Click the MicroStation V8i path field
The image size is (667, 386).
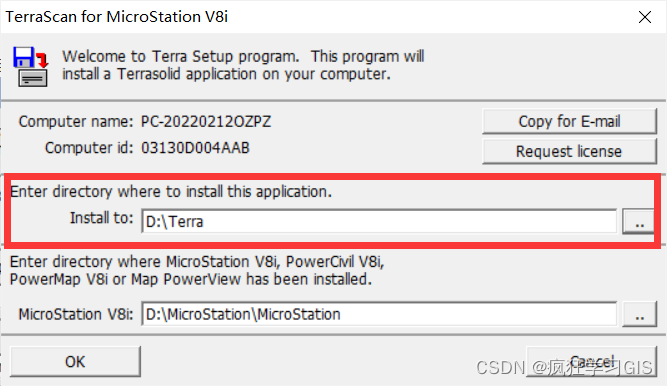tap(379, 314)
